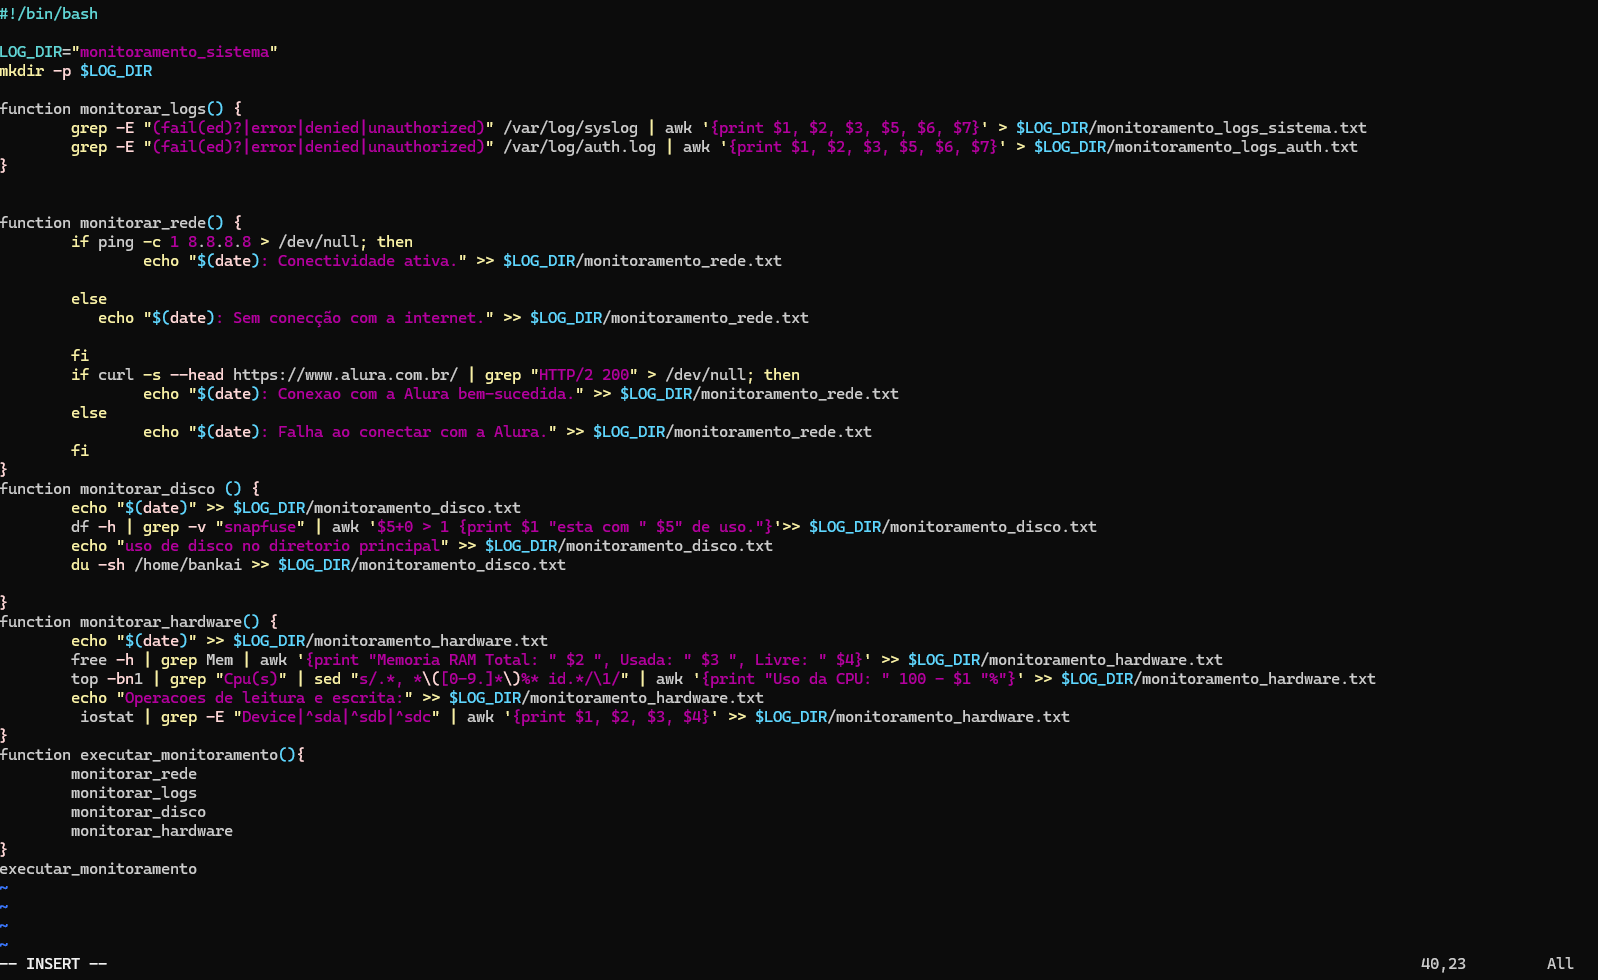Click monitorar_rede call inside executar_monitoramento
Image resolution: width=1598 pixels, height=980 pixels.
coord(134,774)
